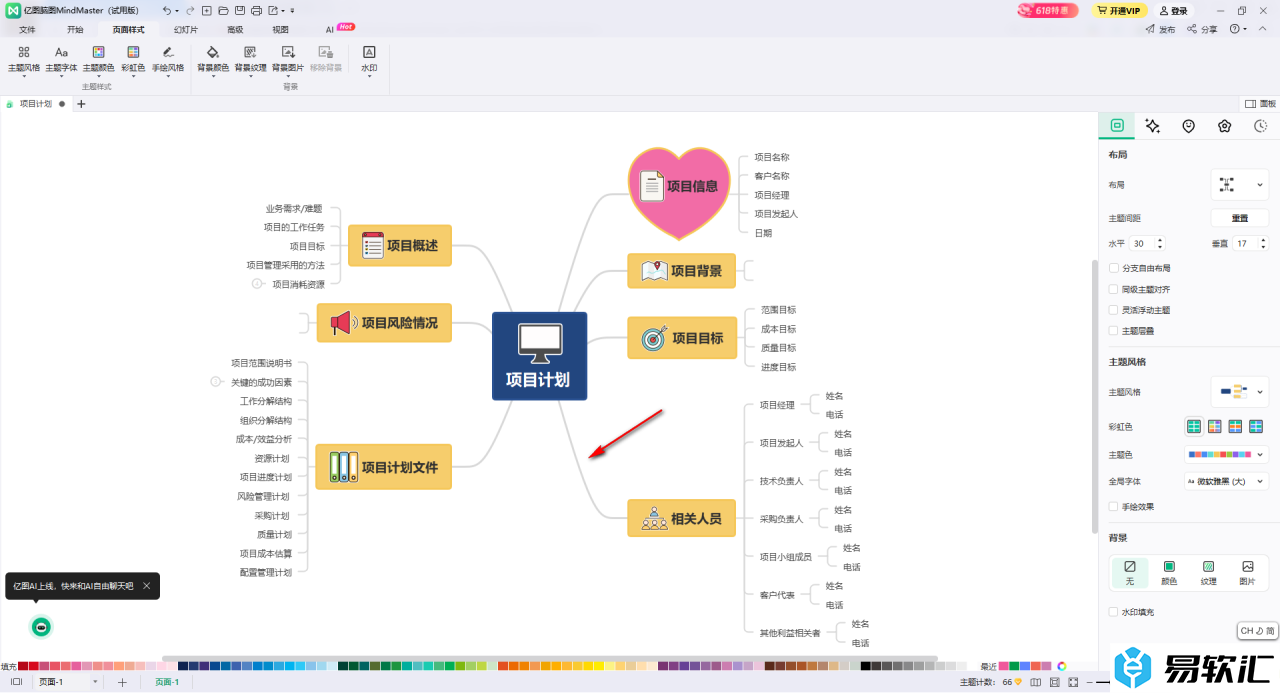Select the fourth rainbow color scheme
1280x693 pixels.
[1256, 427]
